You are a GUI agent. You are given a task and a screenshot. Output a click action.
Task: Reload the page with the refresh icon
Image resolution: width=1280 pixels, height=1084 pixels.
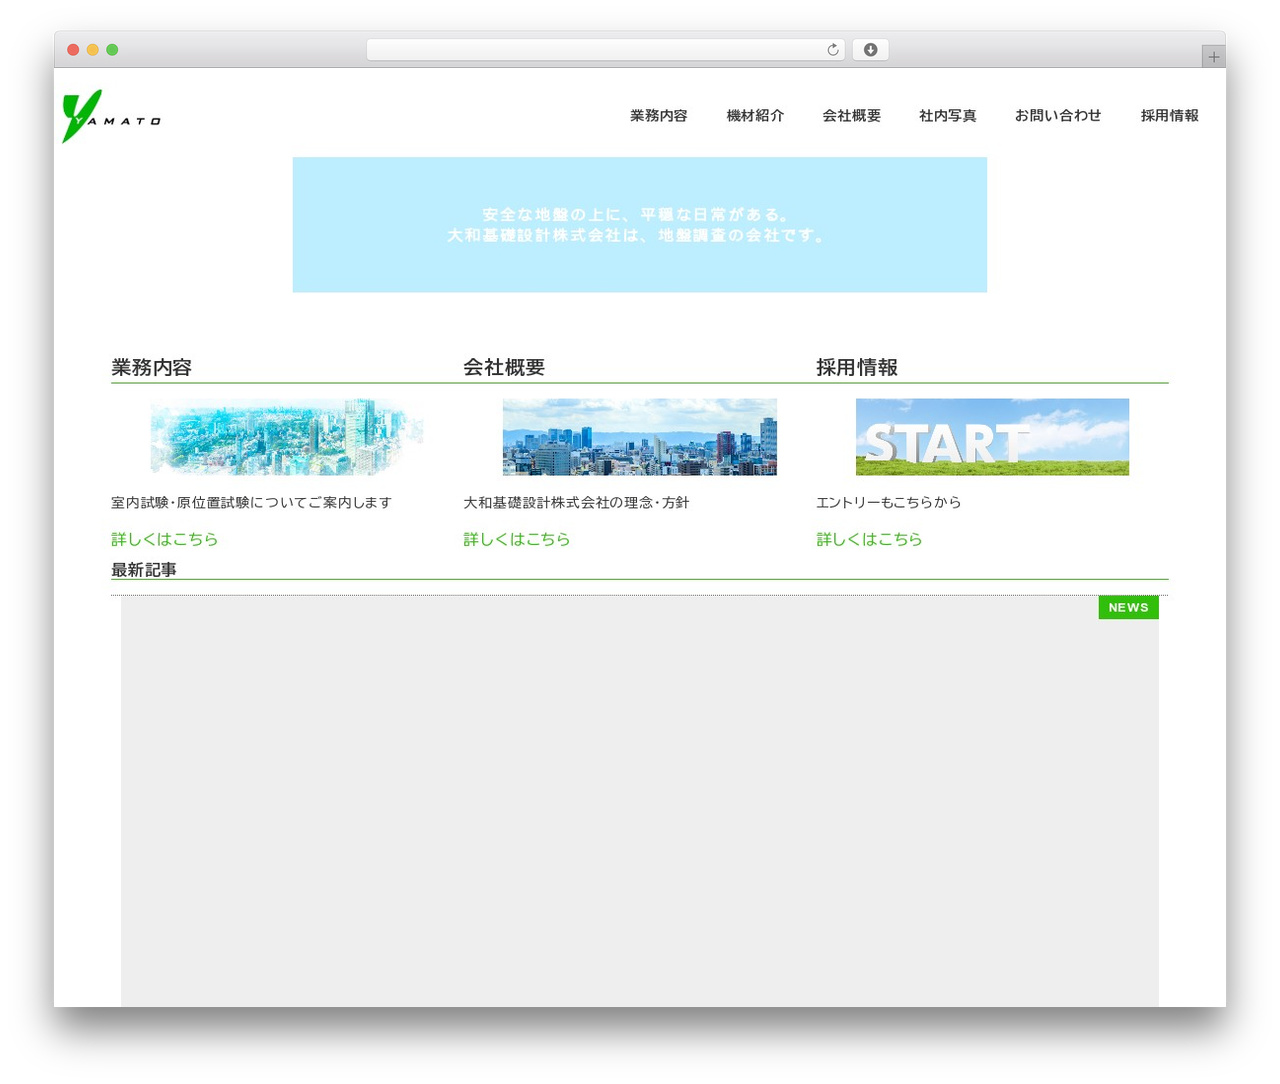click(833, 50)
